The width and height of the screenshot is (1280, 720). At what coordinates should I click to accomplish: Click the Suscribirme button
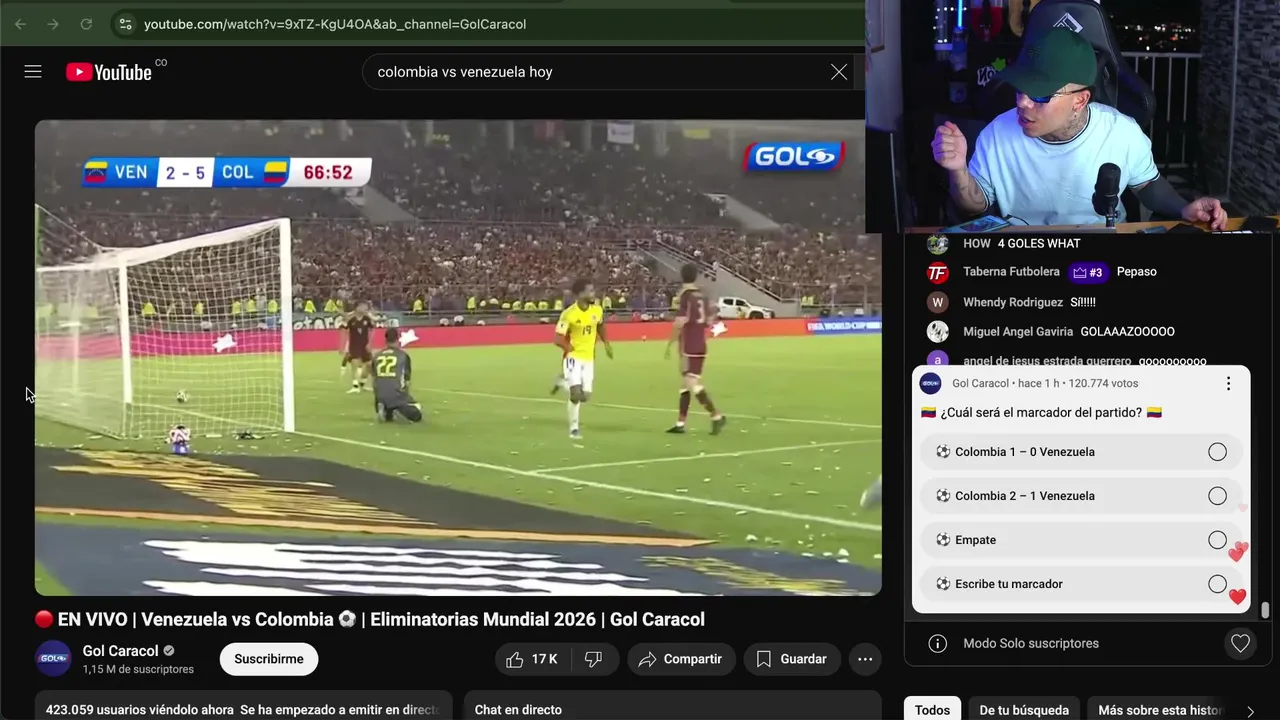point(269,659)
